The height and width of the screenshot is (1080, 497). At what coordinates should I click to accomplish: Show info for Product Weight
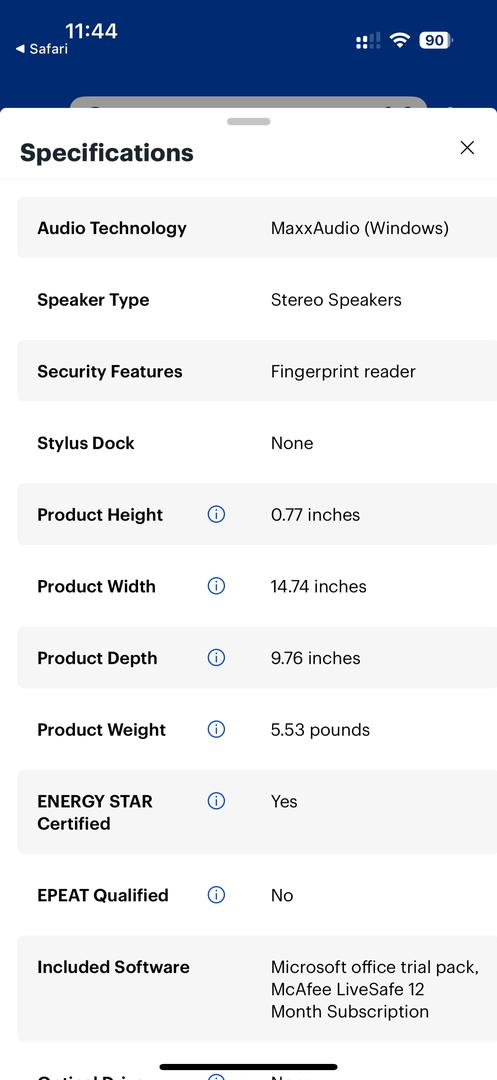(x=216, y=729)
